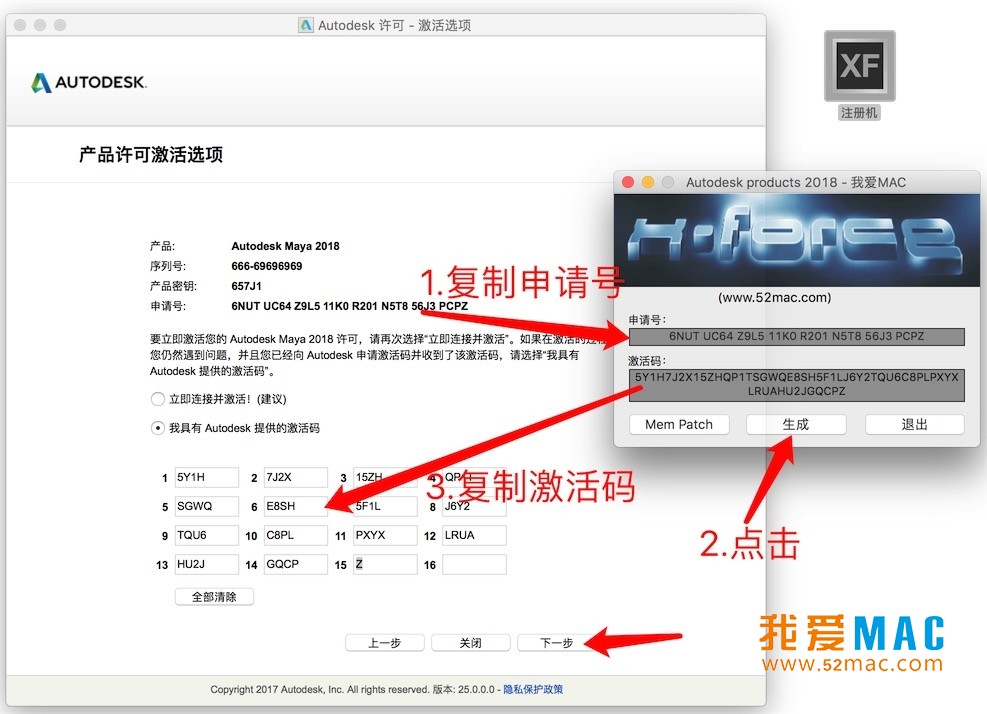Image resolution: width=987 pixels, height=714 pixels.
Task: Click activation field 10 containing C8PL
Action: 296,535
